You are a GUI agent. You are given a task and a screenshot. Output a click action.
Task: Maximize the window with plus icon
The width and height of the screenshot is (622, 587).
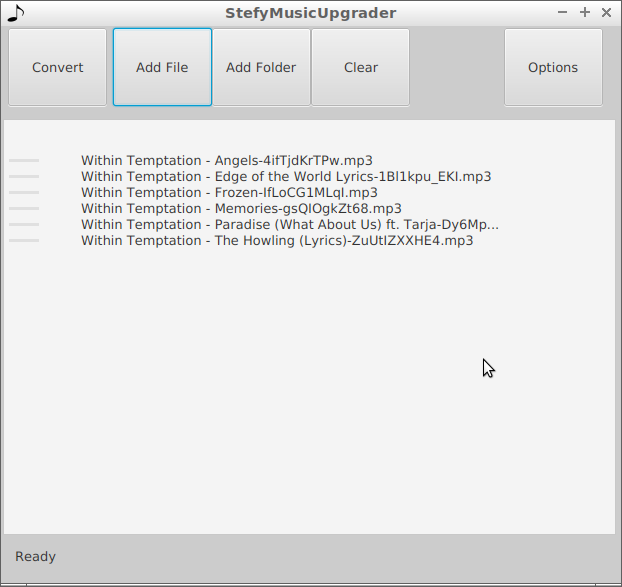[585, 12]
